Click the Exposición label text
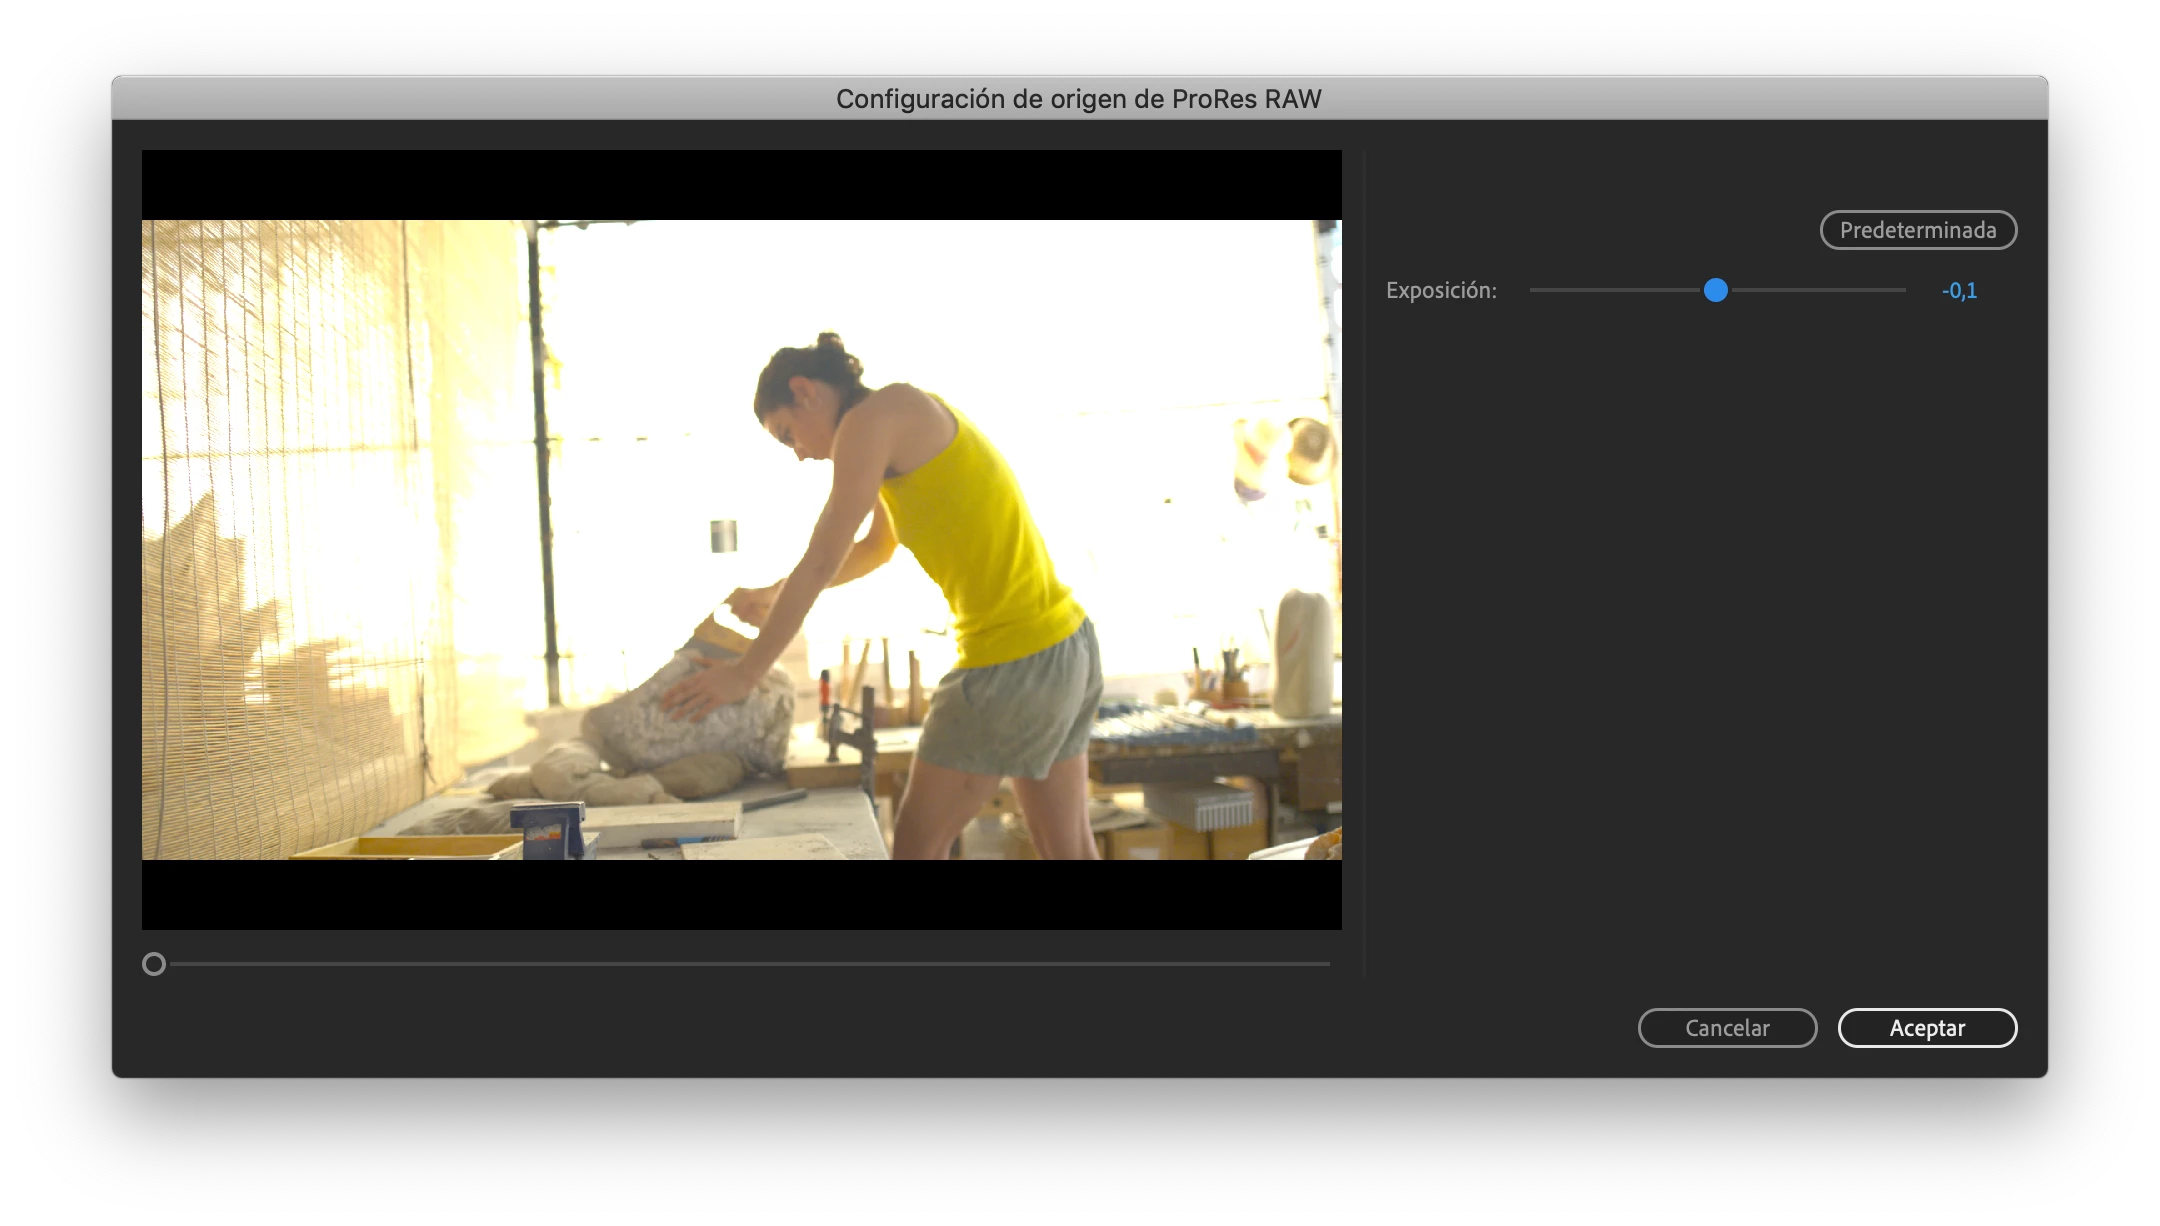2160x1226 pixels. click(1440, 291)
